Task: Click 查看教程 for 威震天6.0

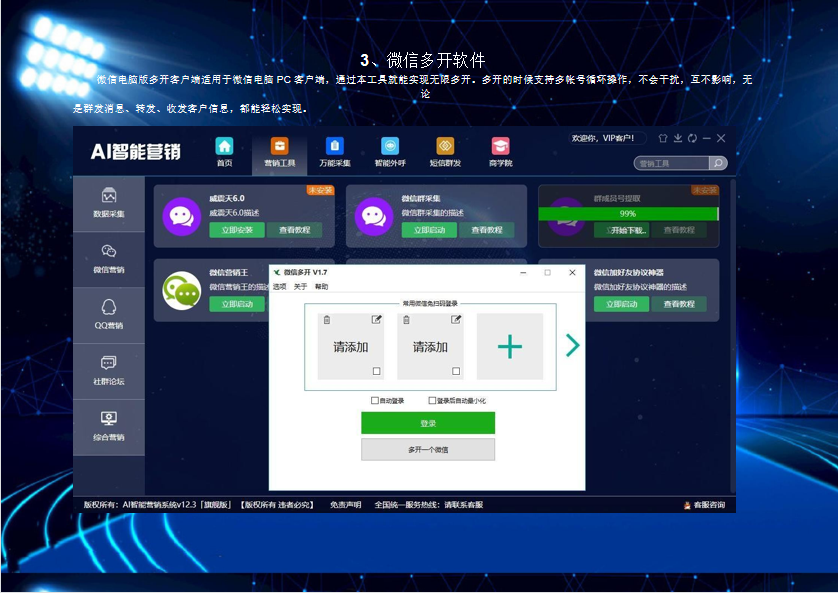Action: click(294, 230)
